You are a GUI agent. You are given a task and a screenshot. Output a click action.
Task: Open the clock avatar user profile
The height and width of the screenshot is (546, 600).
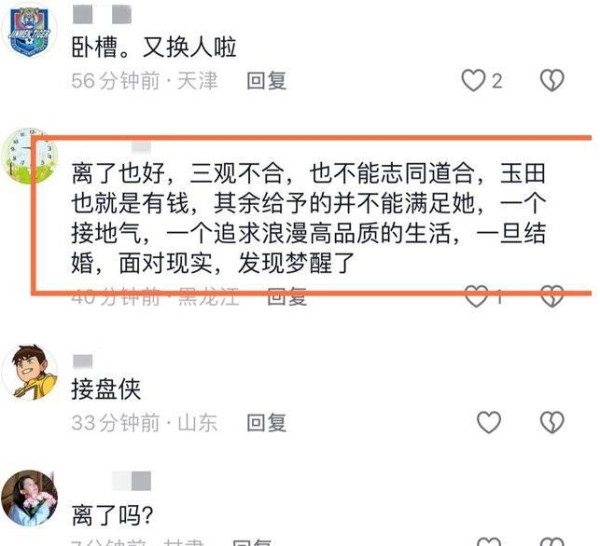(30, 156)
